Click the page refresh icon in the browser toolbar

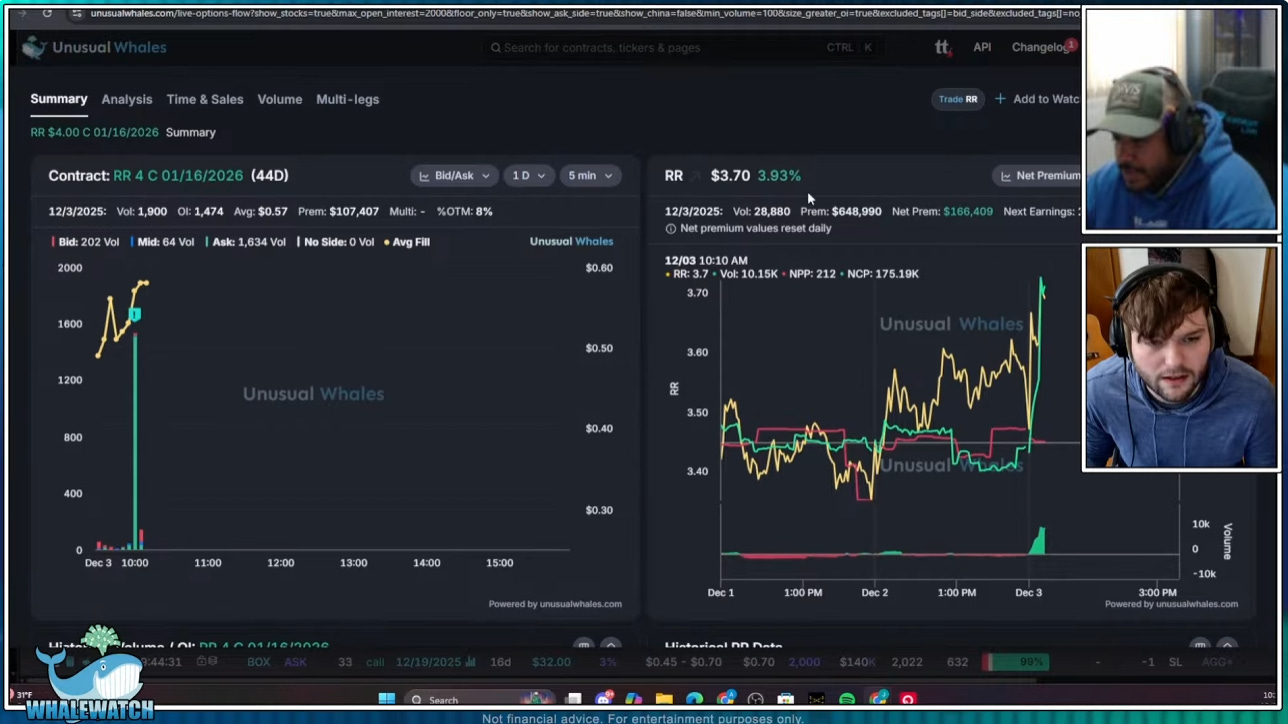47,14
